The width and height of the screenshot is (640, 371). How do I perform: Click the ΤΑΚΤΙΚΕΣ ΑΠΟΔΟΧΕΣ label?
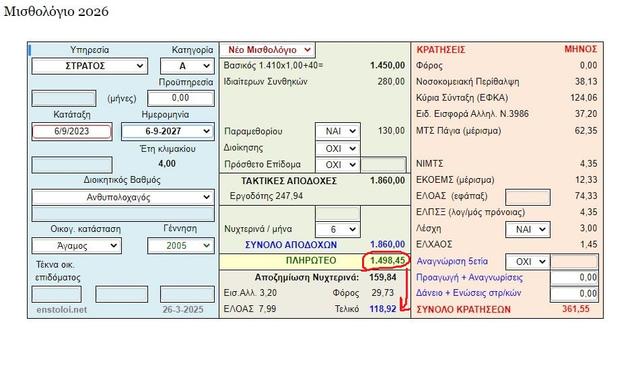(289, 181)
